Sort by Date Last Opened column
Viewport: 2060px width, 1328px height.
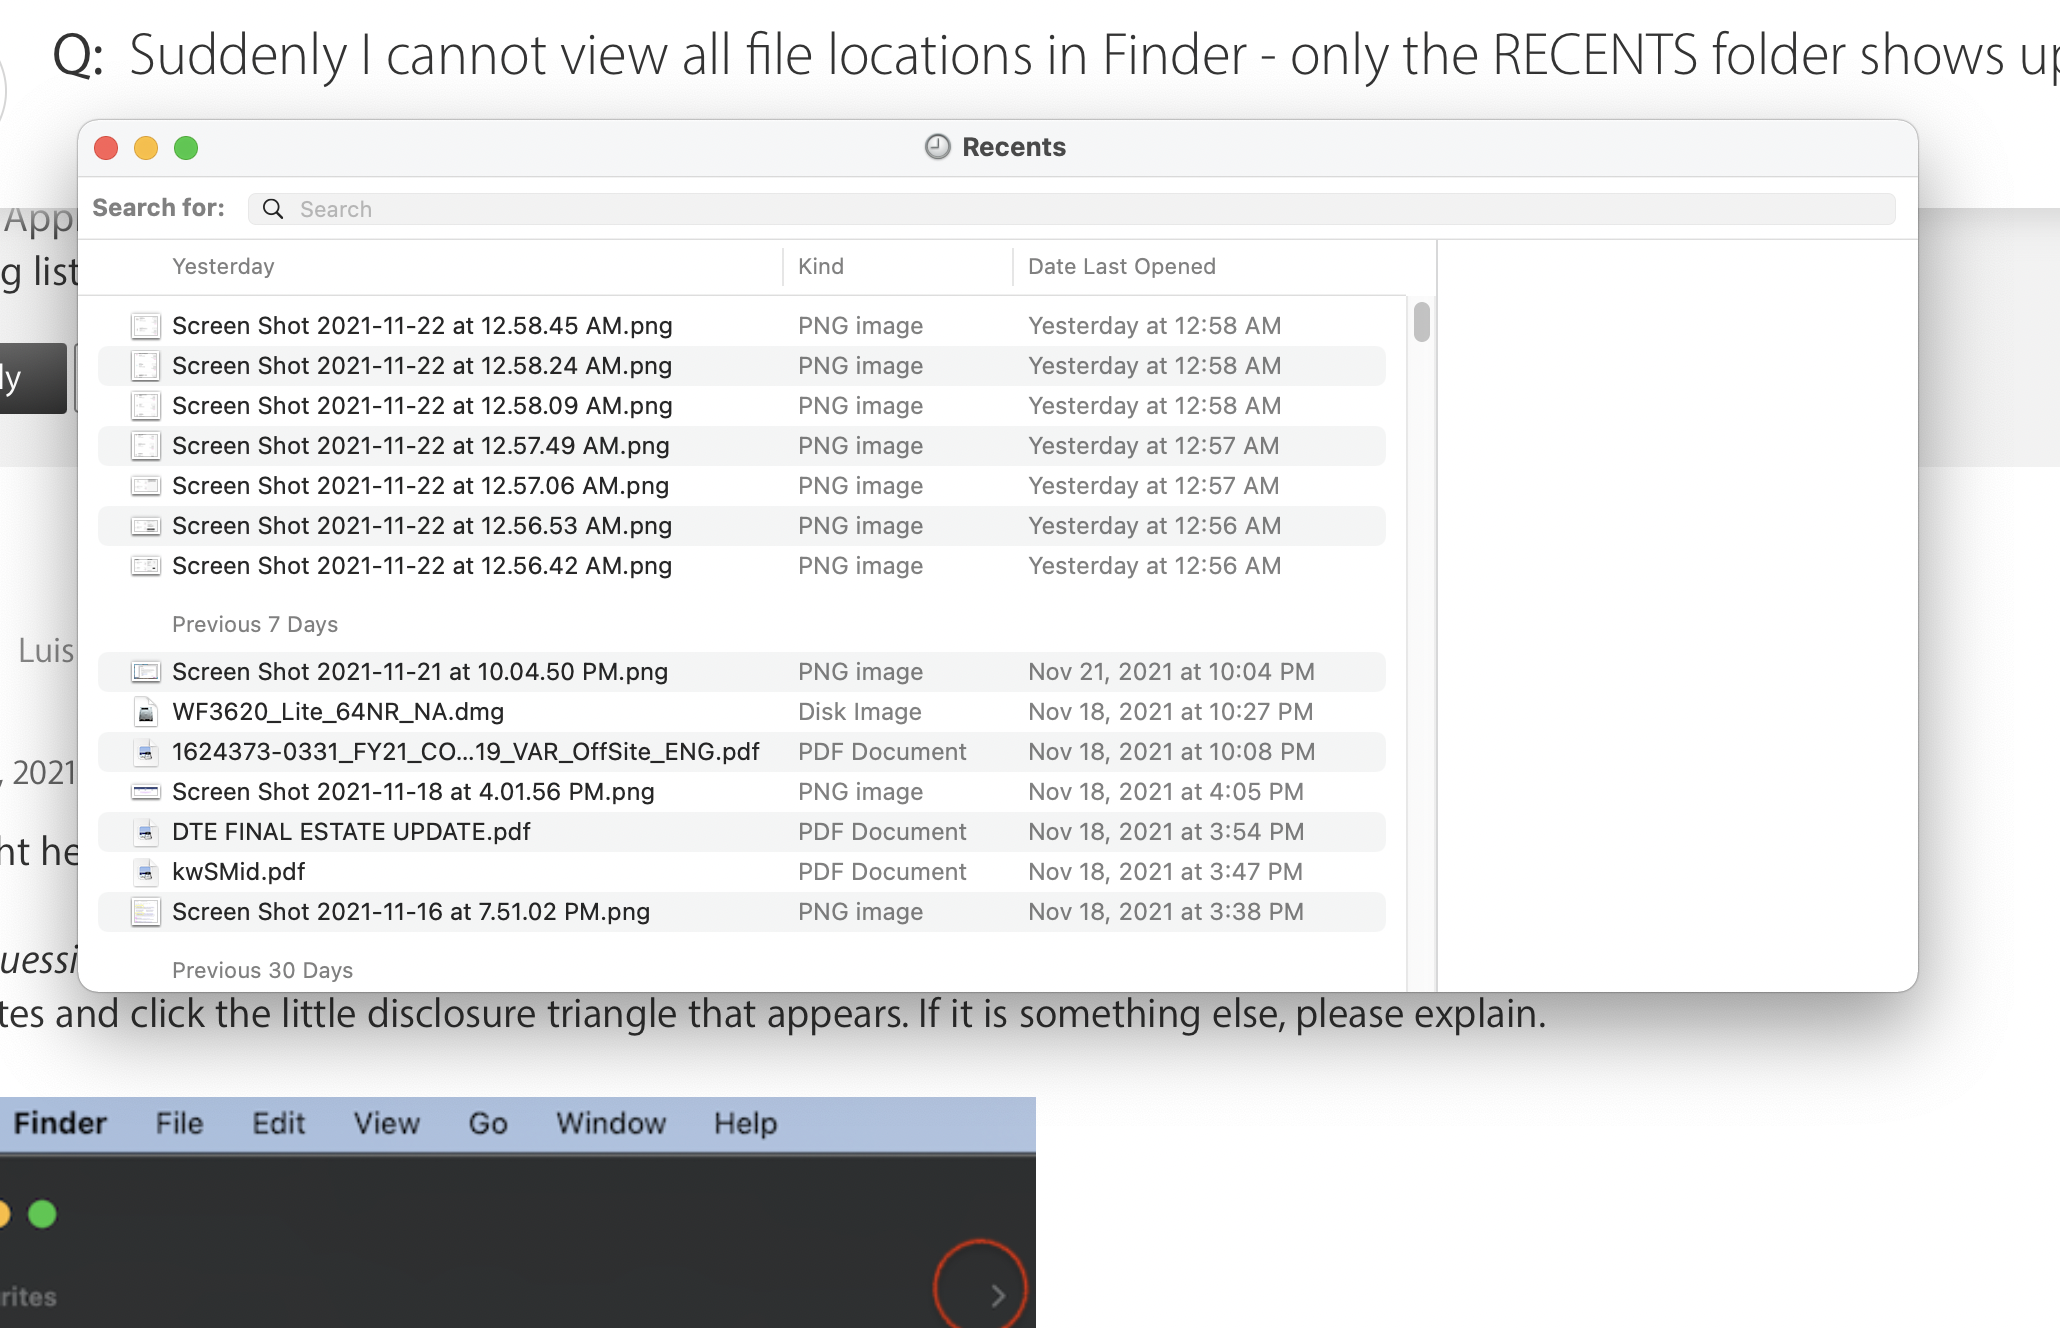coord(1121,266)
